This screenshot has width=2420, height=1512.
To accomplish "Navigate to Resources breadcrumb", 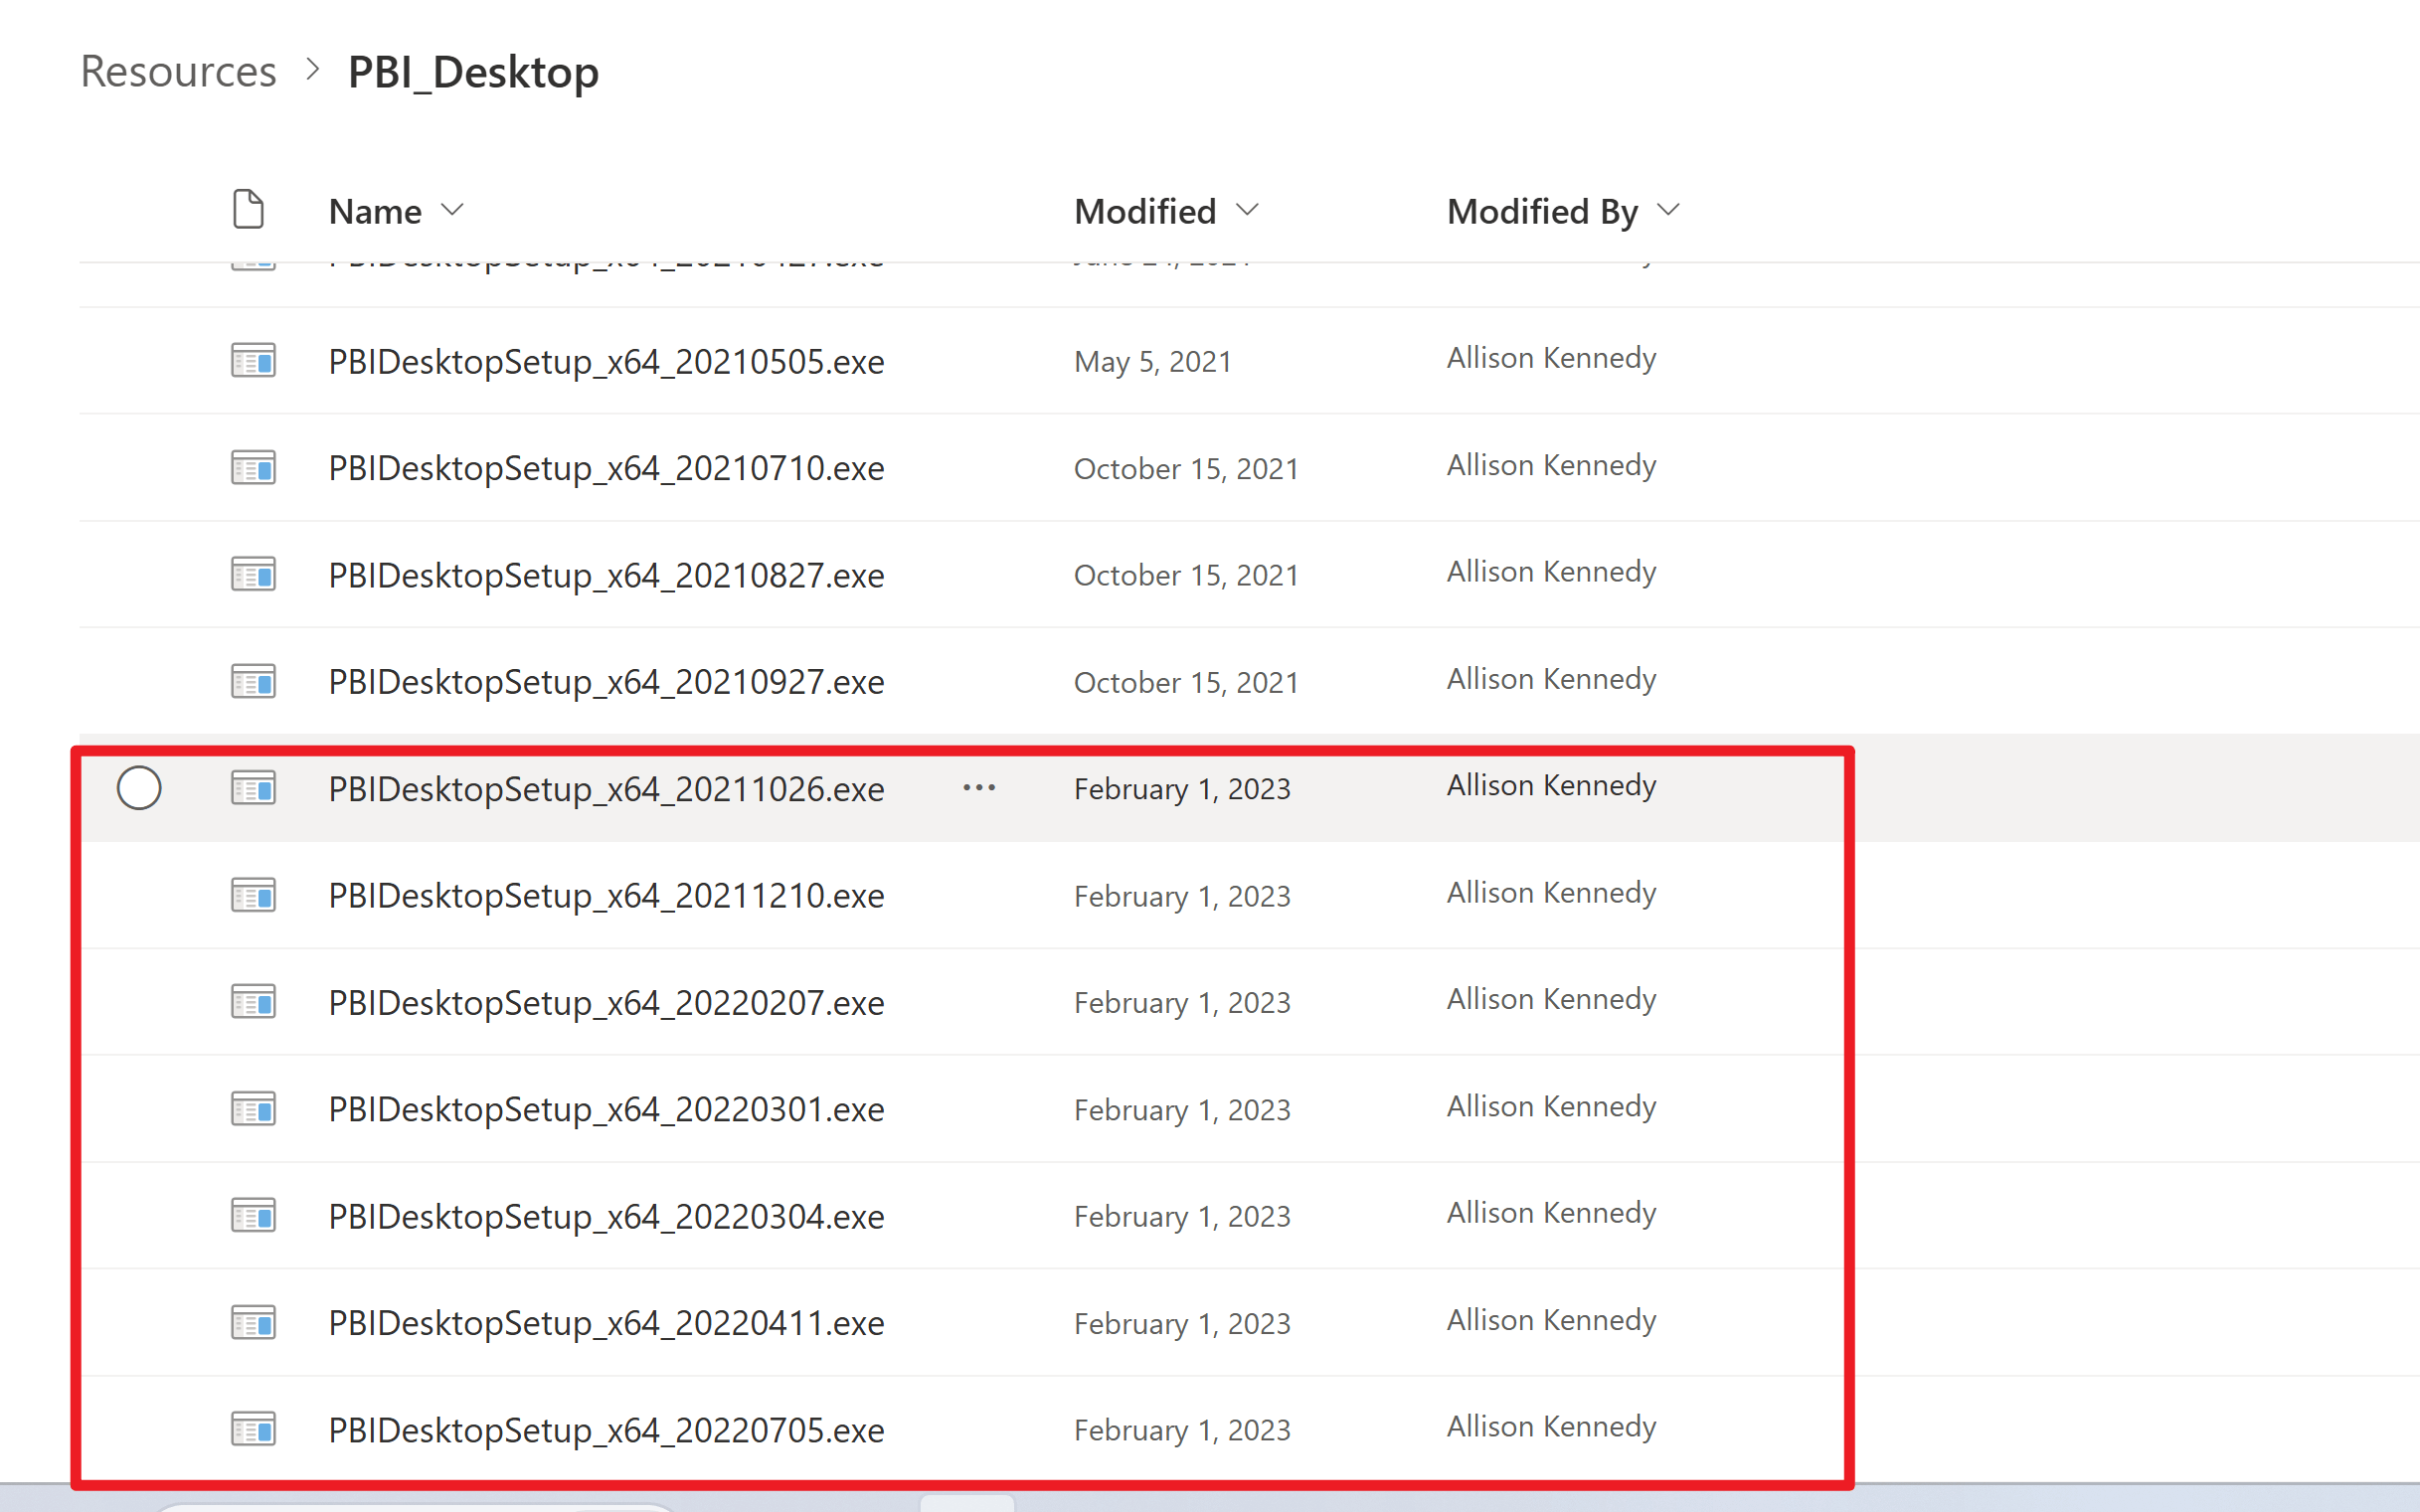I will 178,72.
